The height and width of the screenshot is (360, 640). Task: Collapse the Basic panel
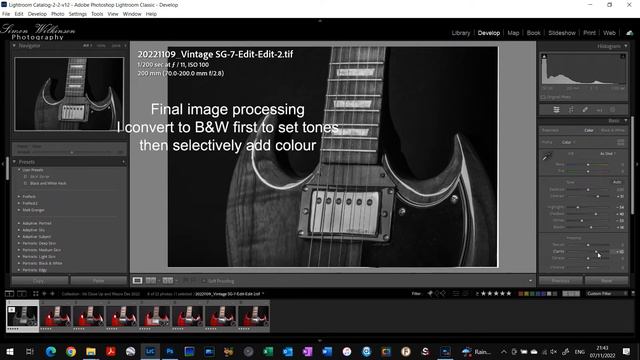click(x=626, y=120)
